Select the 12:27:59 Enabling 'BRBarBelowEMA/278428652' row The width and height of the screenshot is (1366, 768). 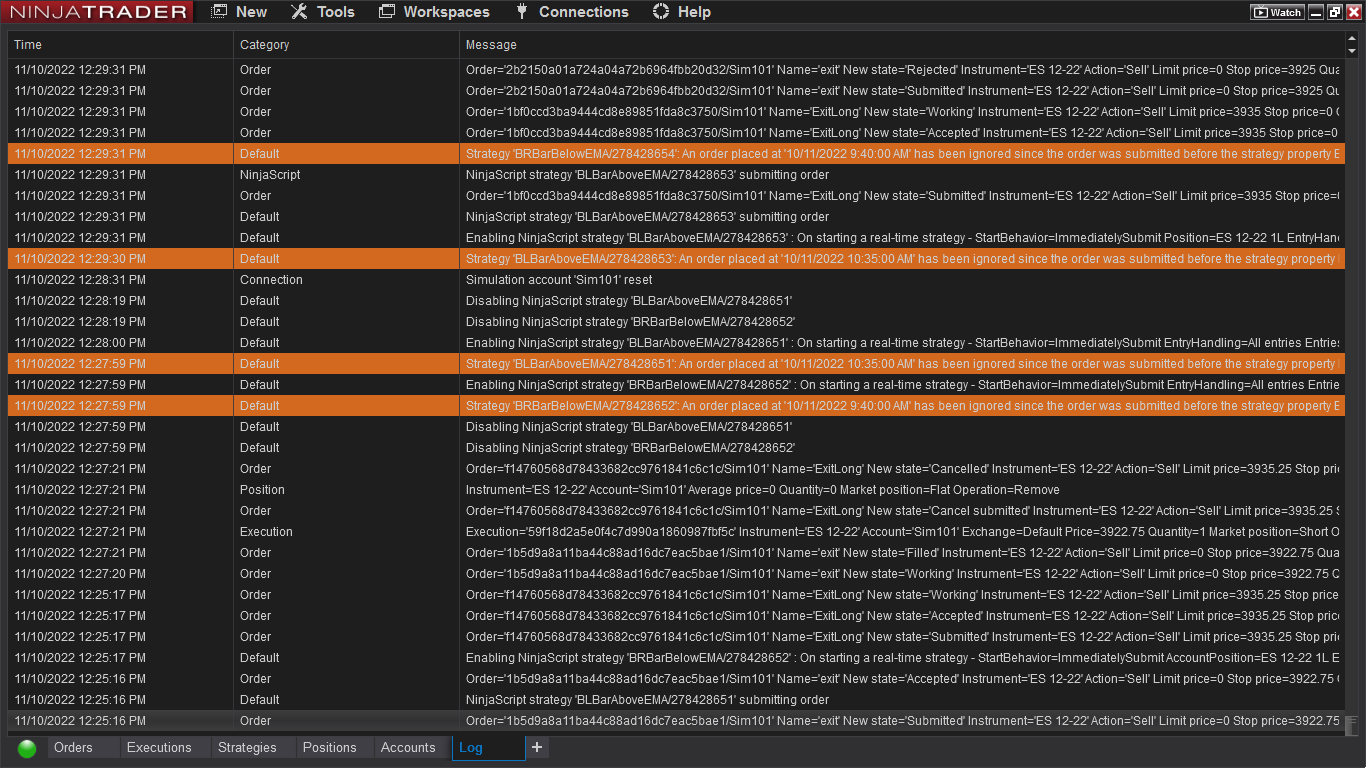[676, 385]
